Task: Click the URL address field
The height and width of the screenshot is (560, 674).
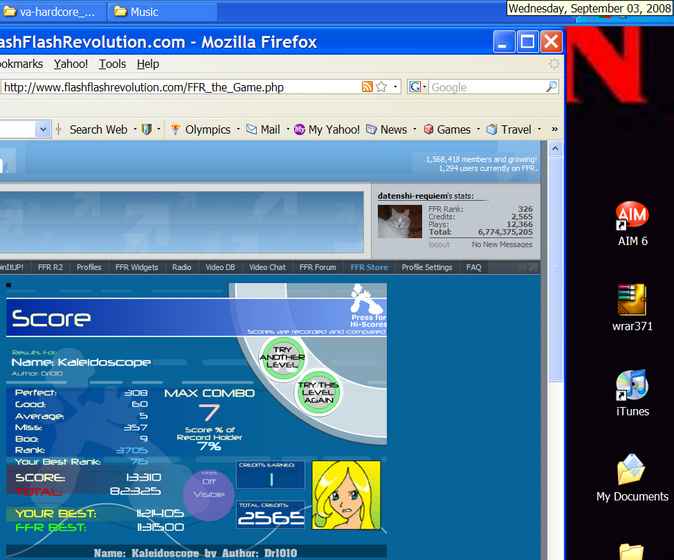Action: (x=181, y=87)
